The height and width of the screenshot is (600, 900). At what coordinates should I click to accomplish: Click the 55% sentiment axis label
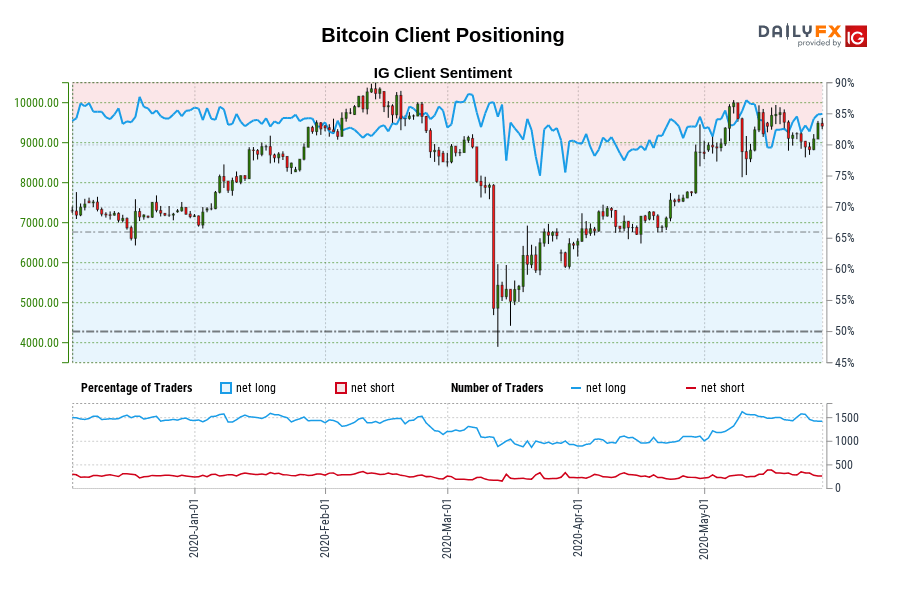[844, 300]
